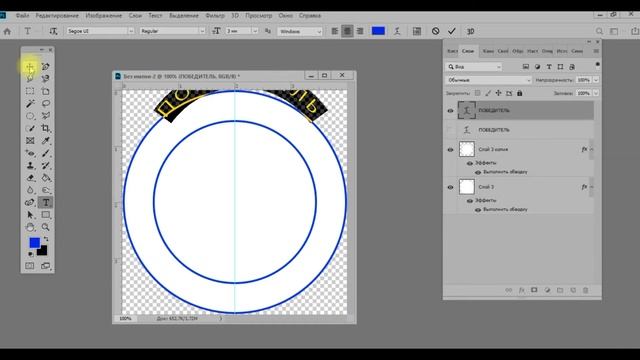Open the Изображение menu
The image size is (640, 360).
104,16
